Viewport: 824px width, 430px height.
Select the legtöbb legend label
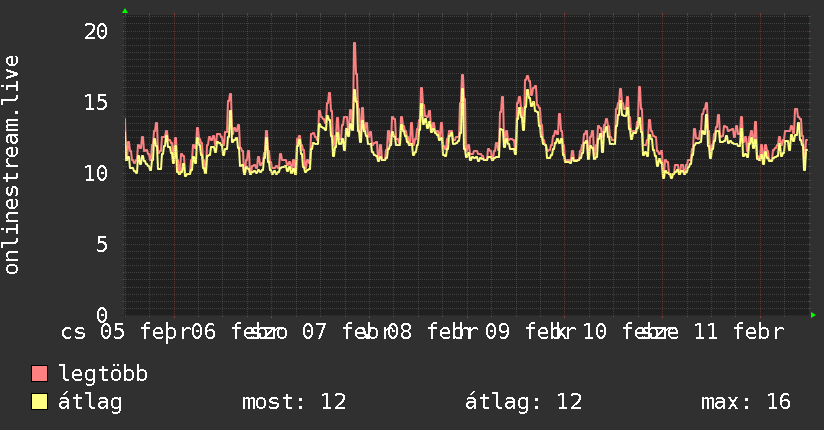click(x=103, y=373)
